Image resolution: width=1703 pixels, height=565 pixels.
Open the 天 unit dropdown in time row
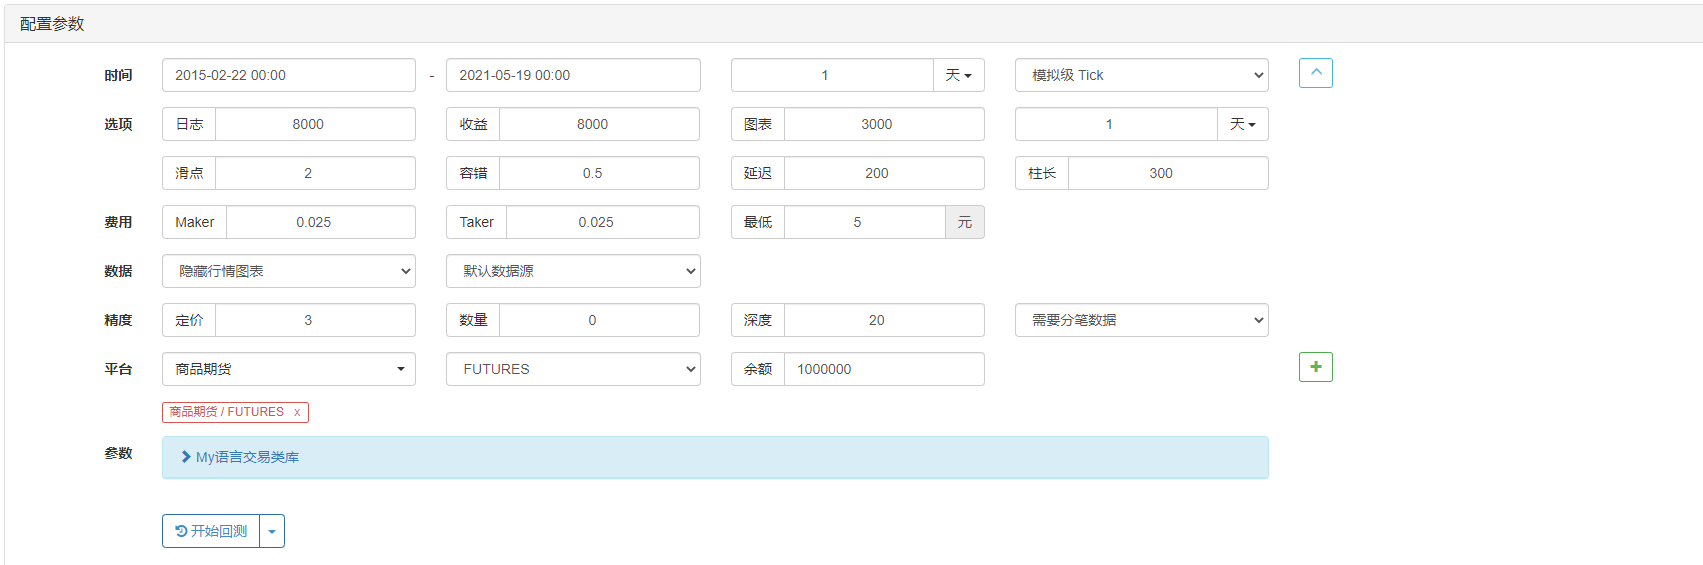coord(959,75)
